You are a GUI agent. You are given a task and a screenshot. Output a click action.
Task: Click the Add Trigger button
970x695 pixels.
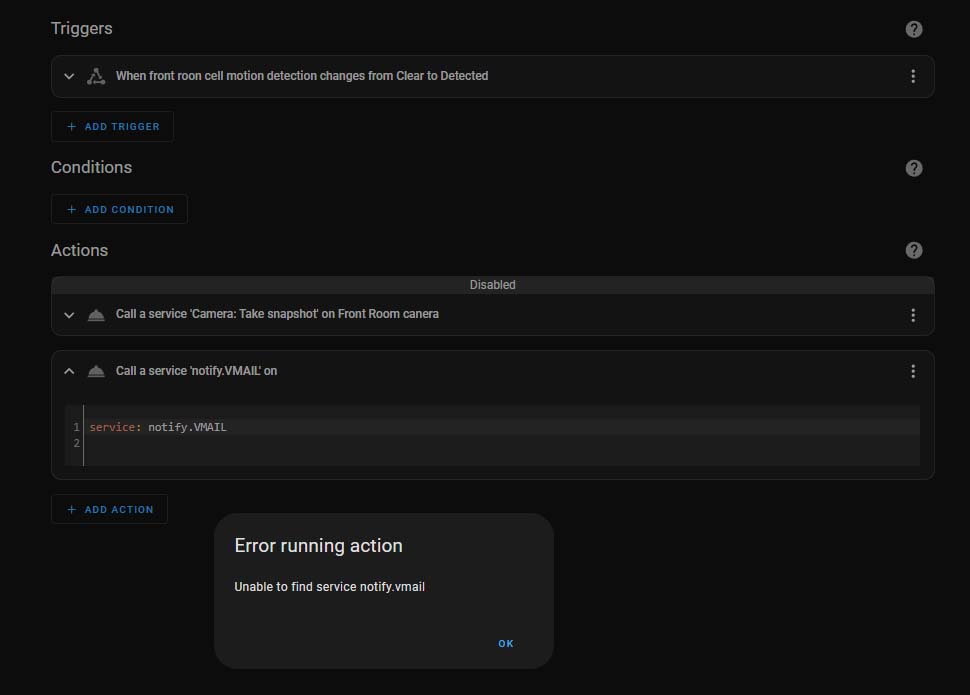coord(113,126)
